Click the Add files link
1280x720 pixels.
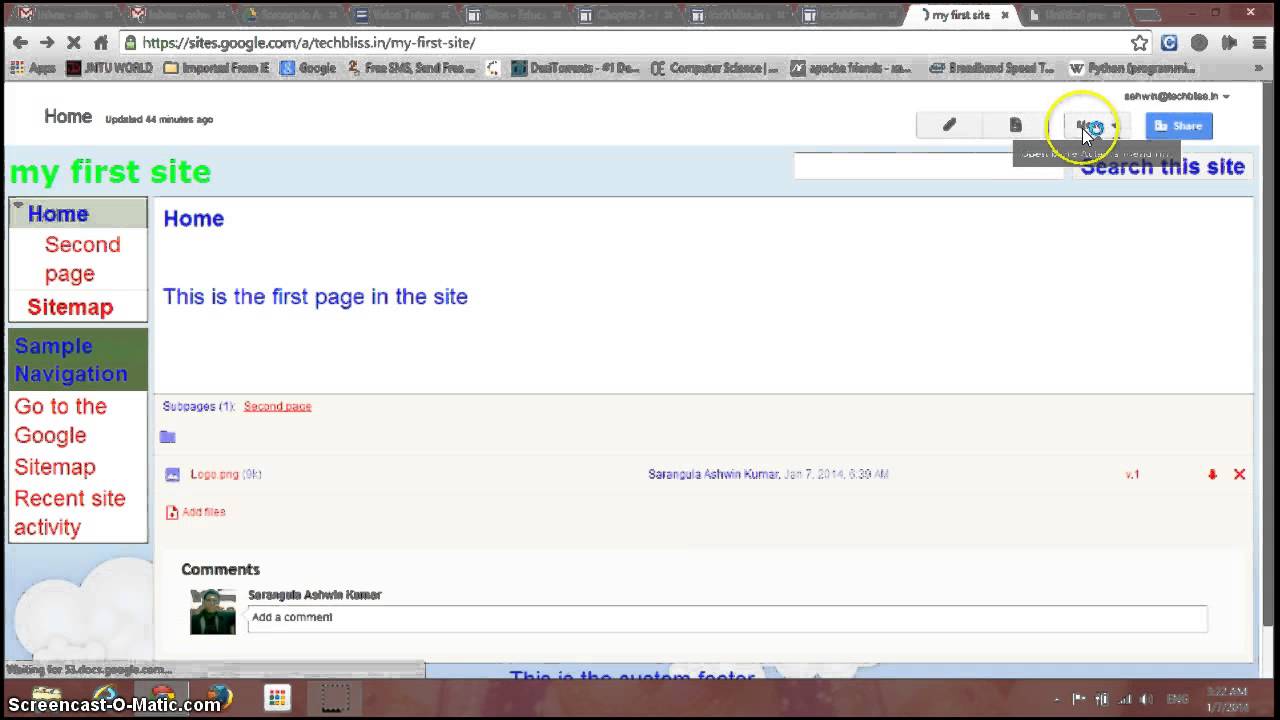pyautogui.click(x=203, y=511)
